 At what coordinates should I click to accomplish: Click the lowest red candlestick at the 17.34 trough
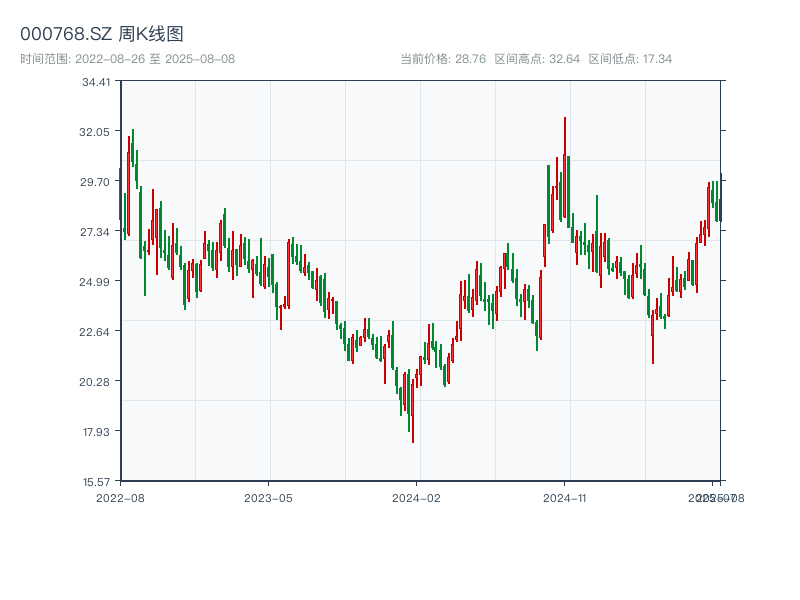click(413, 411)
